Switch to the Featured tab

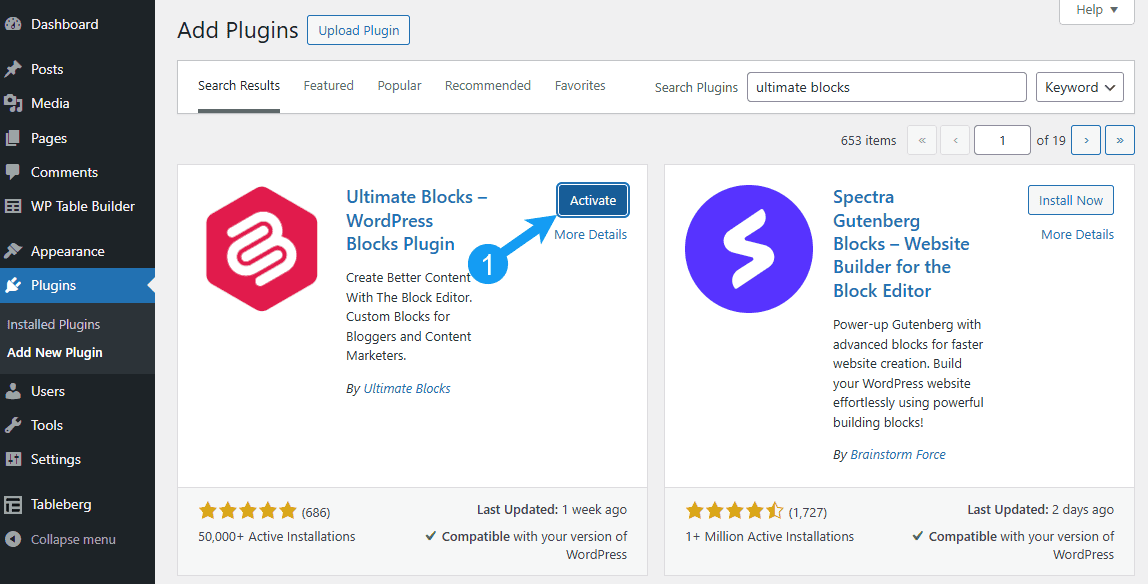329,86
